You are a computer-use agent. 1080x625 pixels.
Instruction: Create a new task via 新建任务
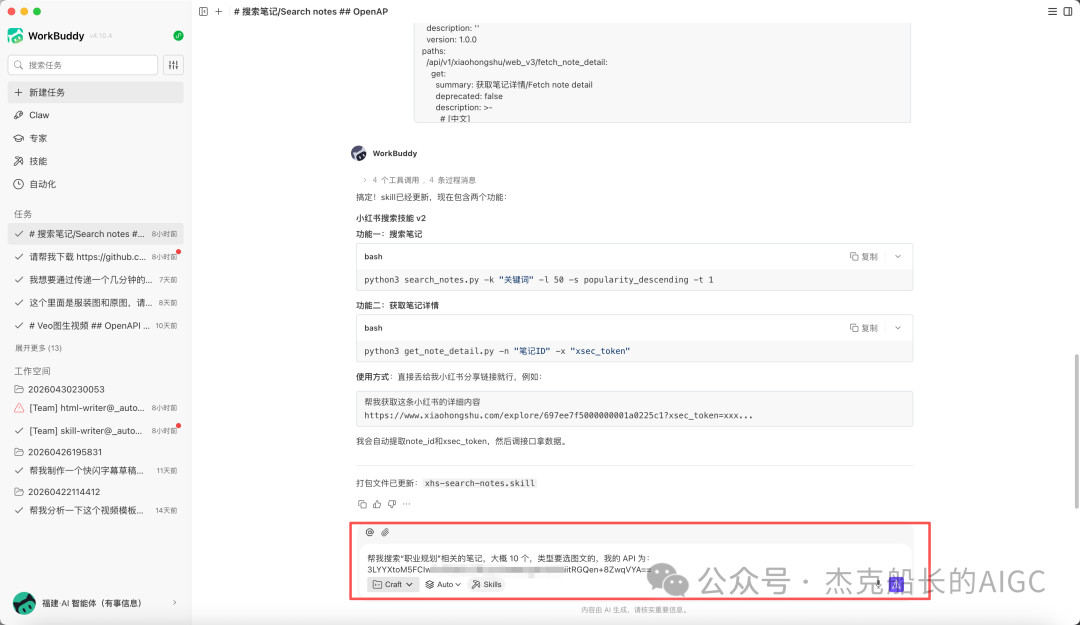click(96, 92)
